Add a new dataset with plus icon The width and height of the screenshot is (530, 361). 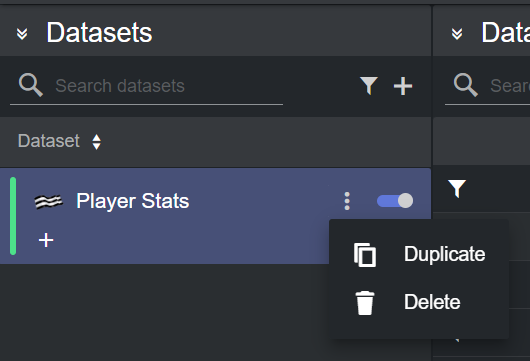(x=403, y=86)
